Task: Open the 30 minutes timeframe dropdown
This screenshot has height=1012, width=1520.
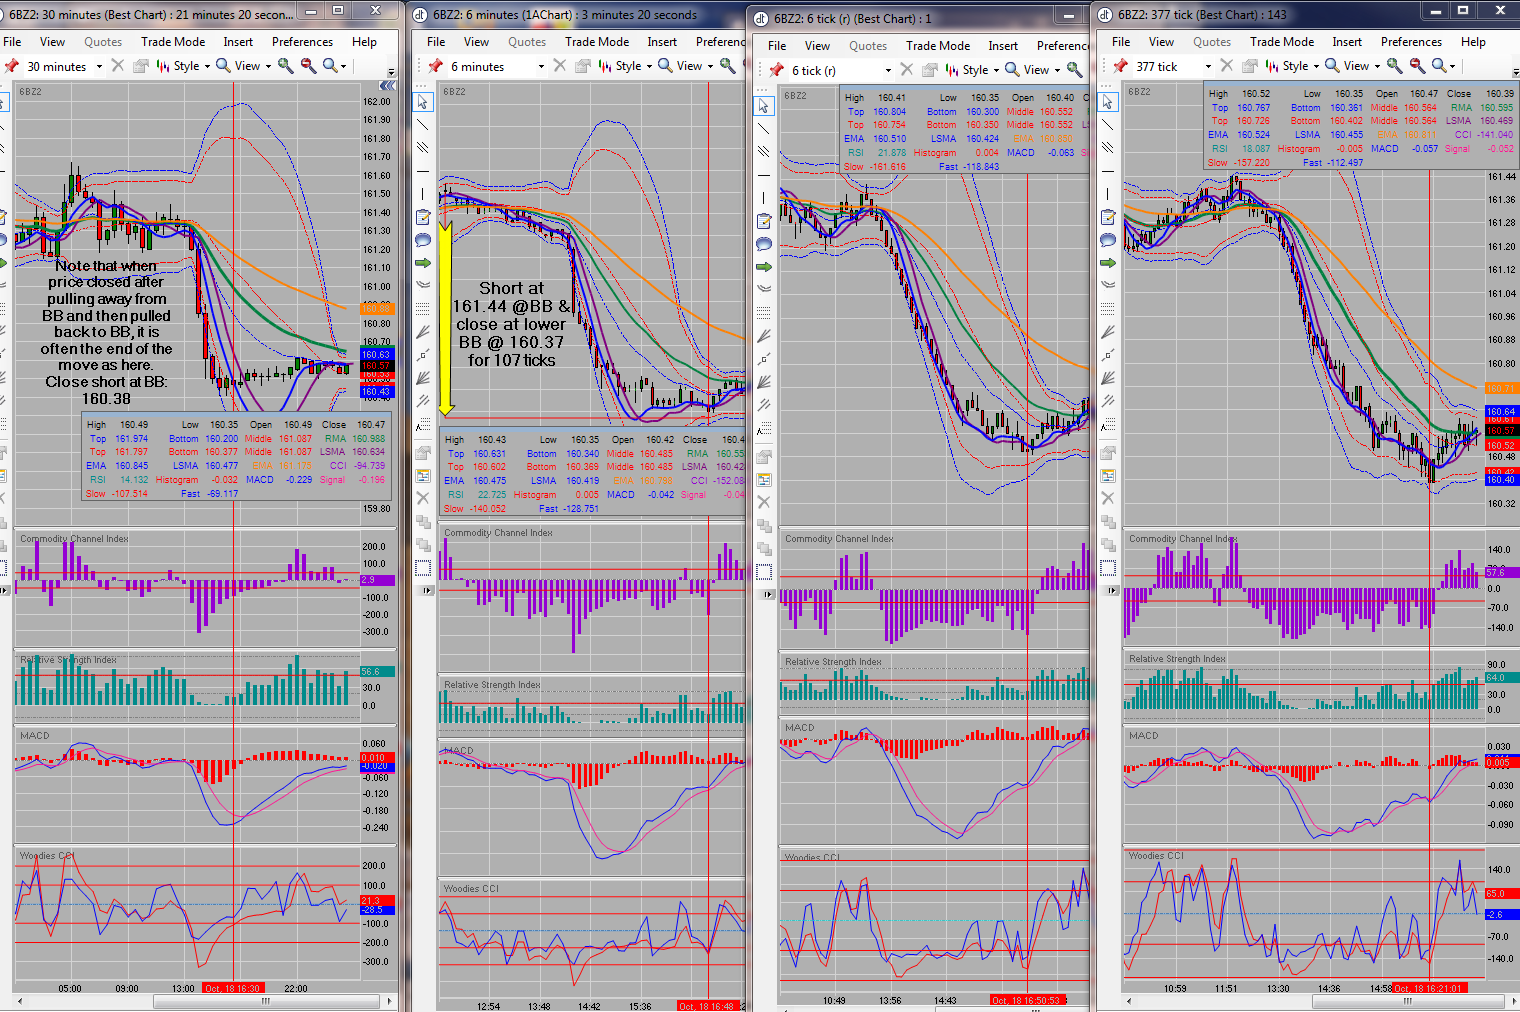Action: (99, 67)
